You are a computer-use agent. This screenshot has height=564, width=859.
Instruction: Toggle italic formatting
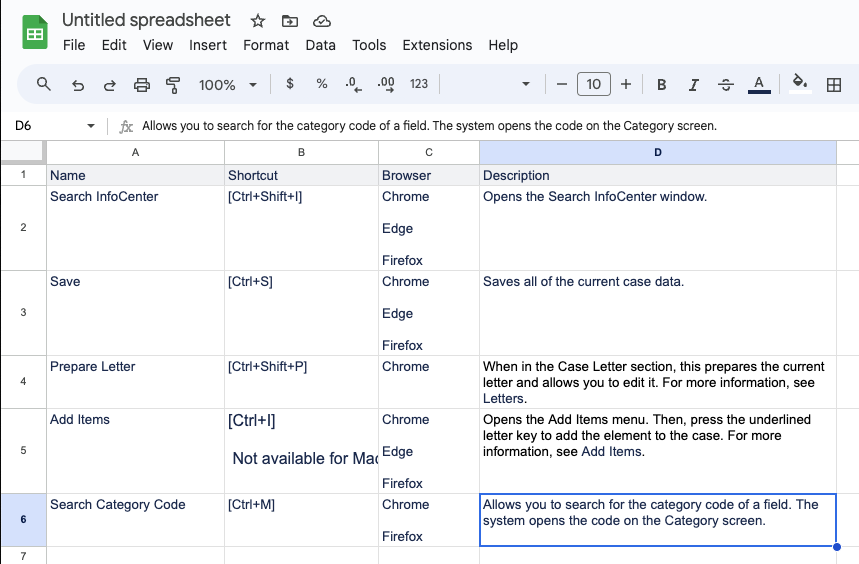coord(693,85)
